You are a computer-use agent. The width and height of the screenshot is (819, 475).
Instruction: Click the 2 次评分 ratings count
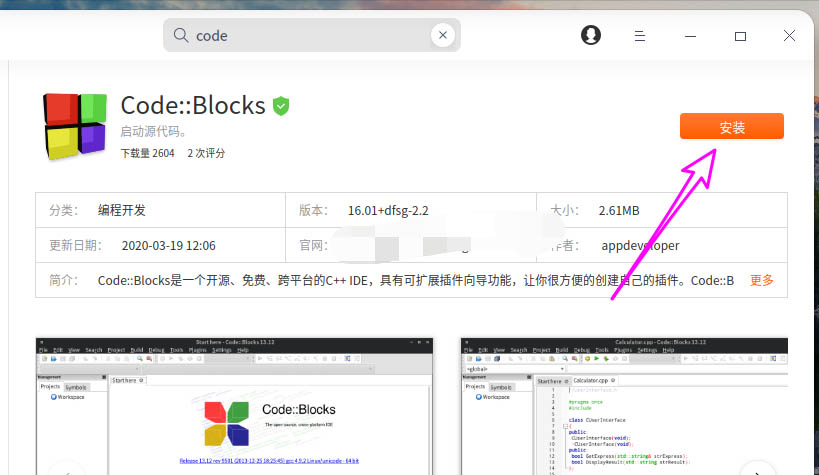(206, 153)
